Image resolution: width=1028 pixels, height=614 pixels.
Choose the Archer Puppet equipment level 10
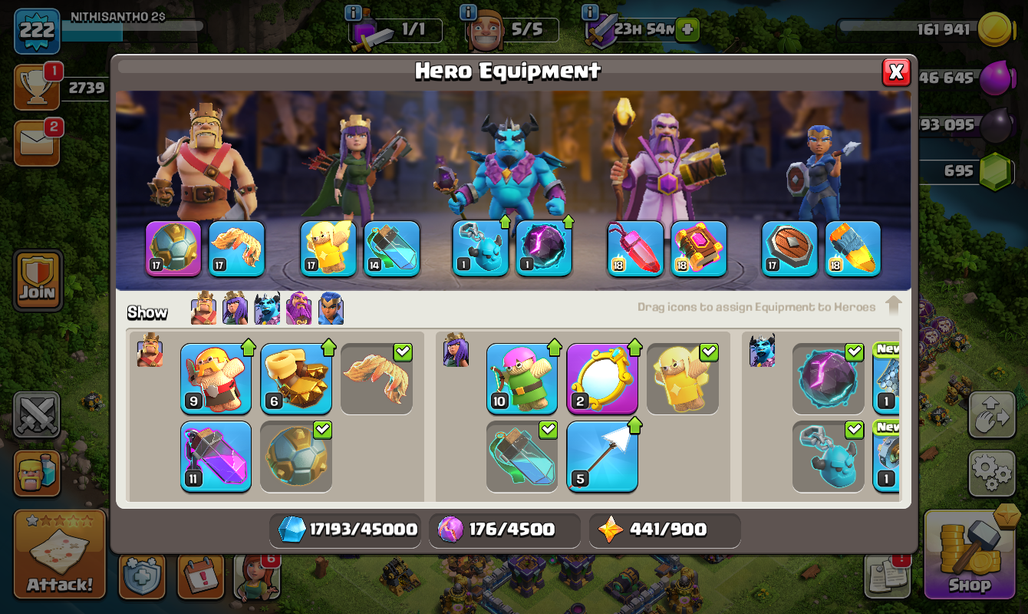point(522,378)
